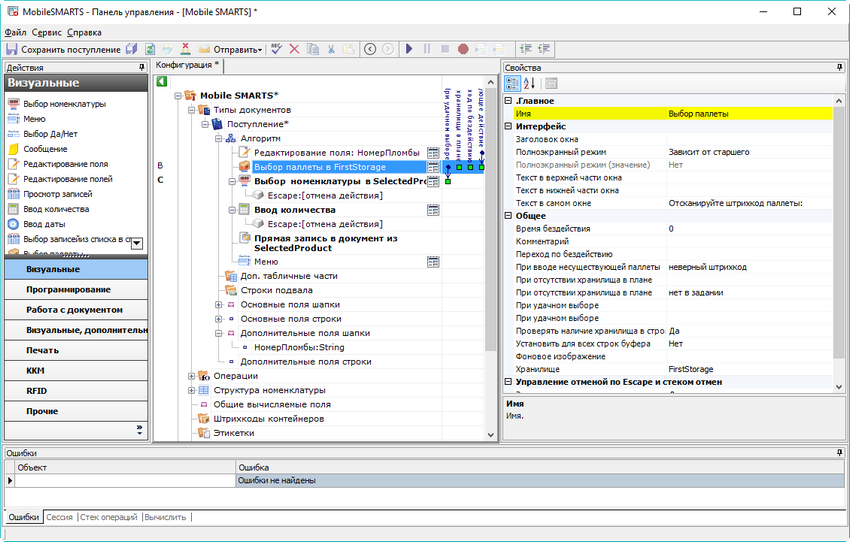Expand the Основные поля шапки node
The width and height of the screenshot is (850, 542).
pyautogui.click(x=218, y=305)
